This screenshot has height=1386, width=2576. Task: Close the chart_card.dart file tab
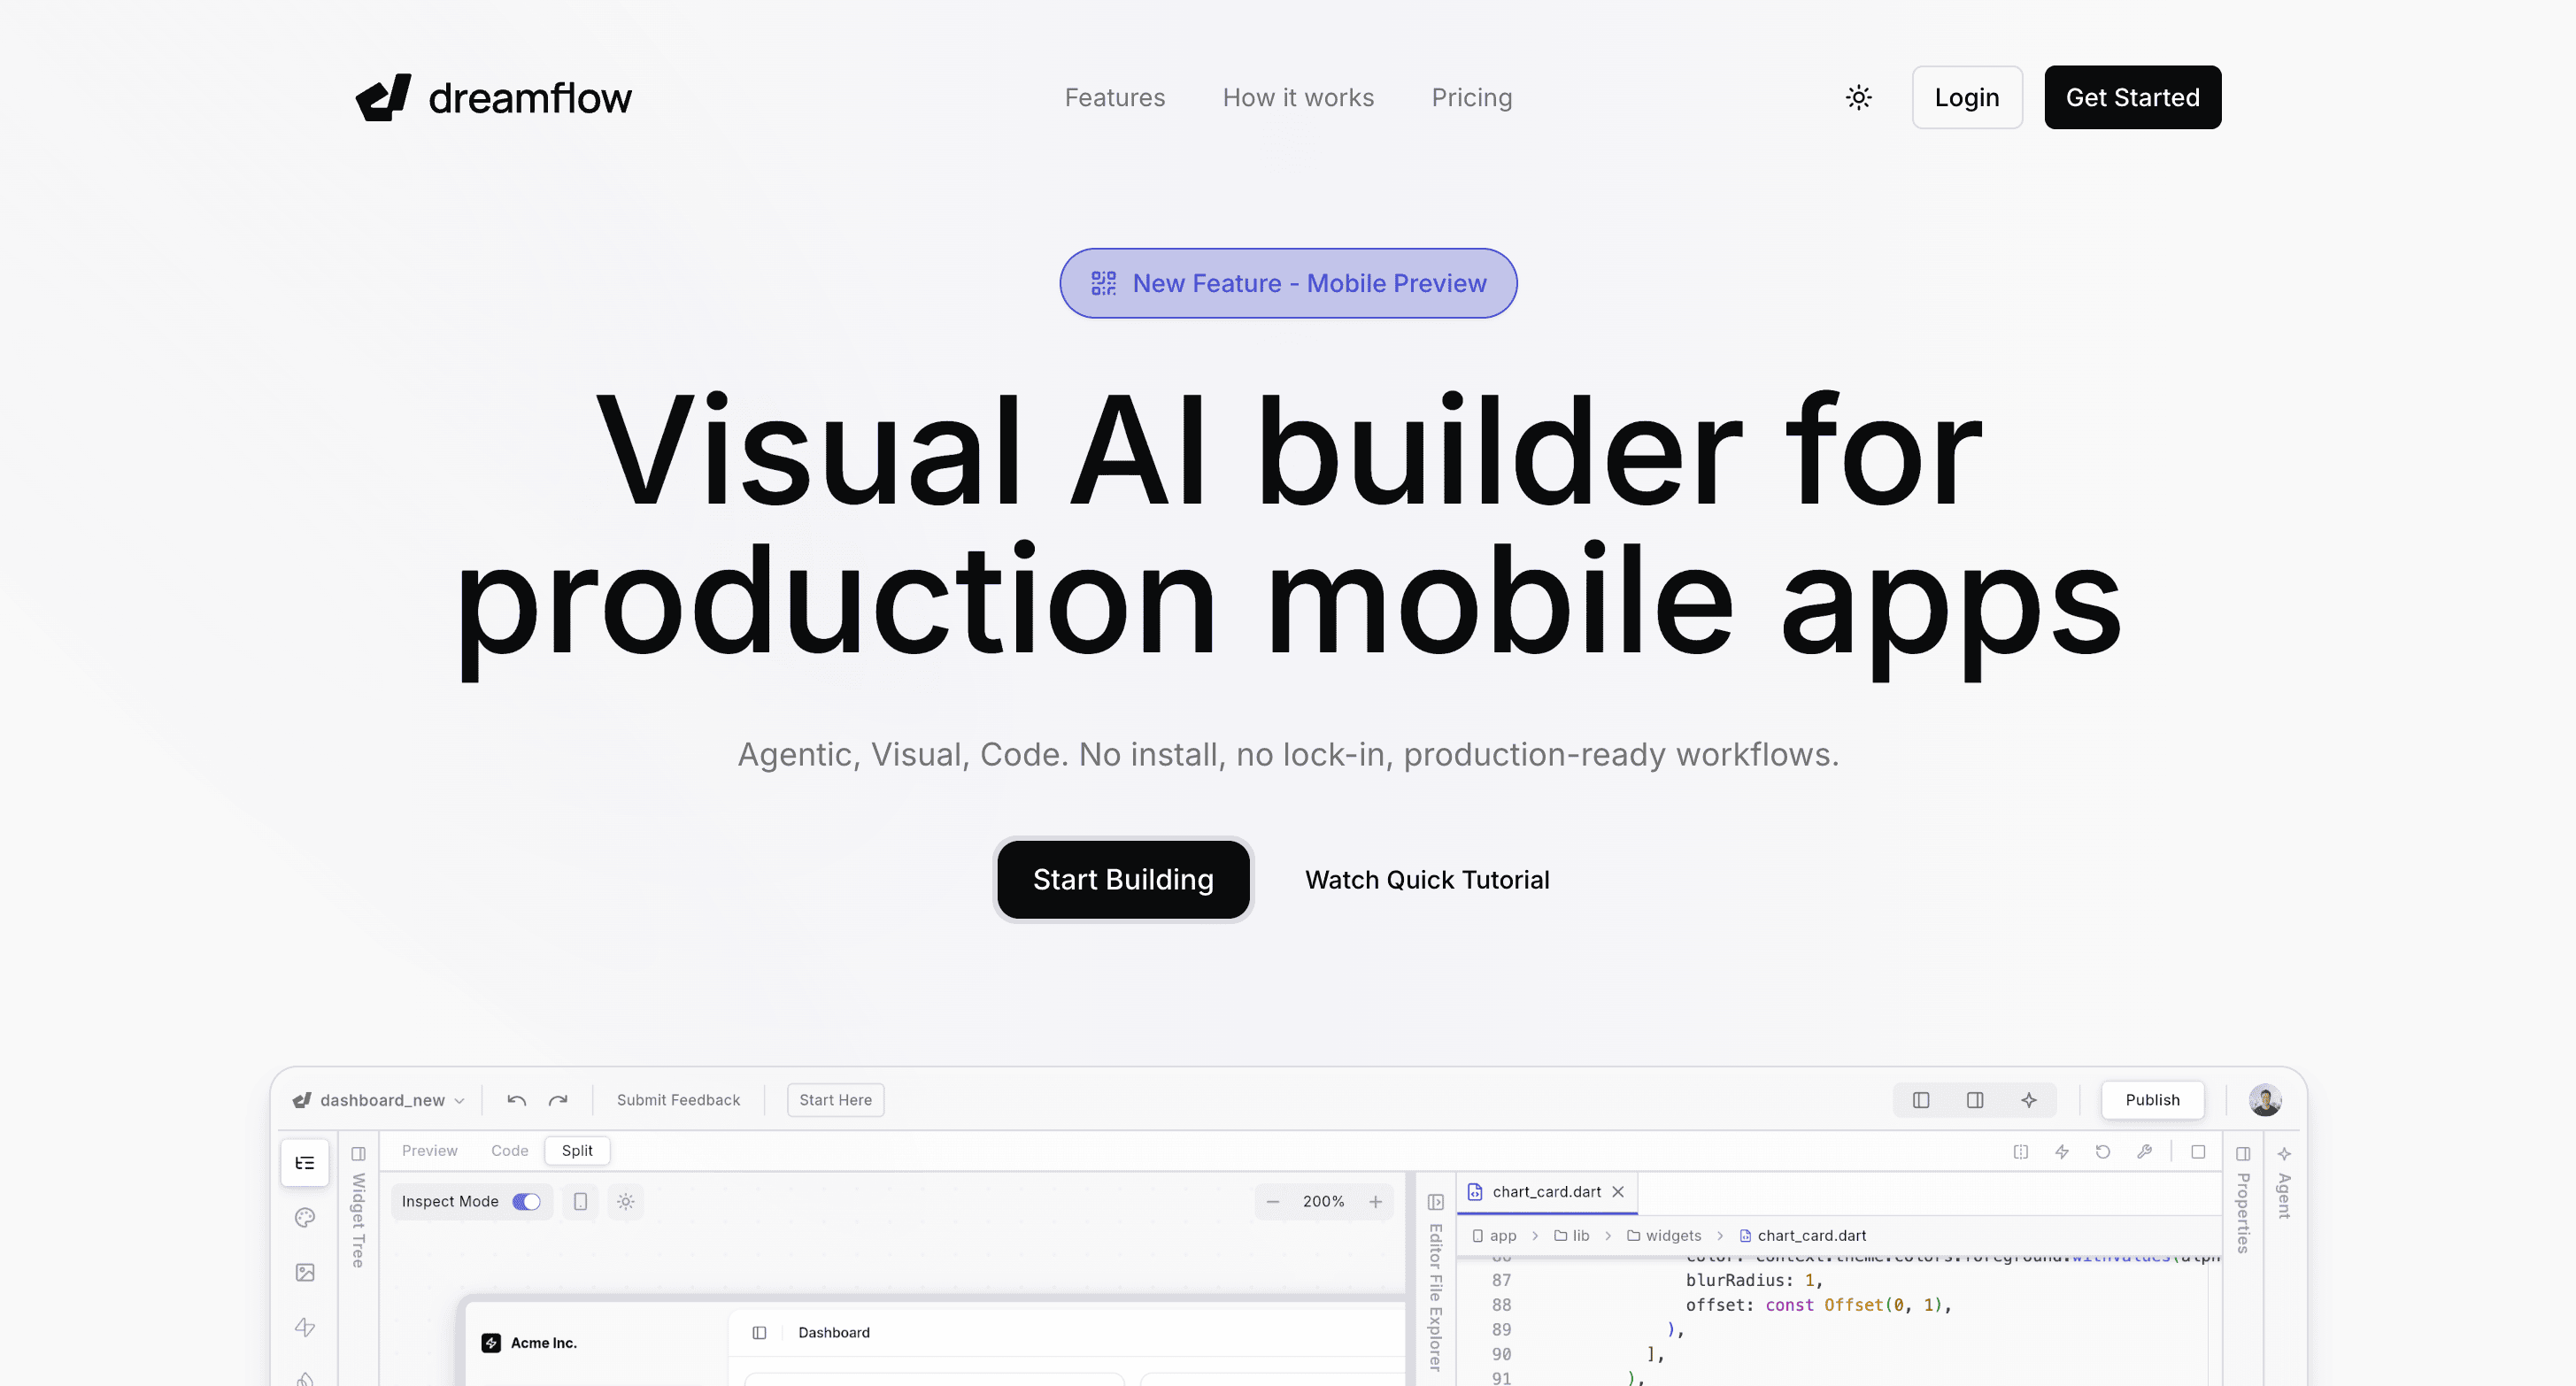(1618, 1191)
